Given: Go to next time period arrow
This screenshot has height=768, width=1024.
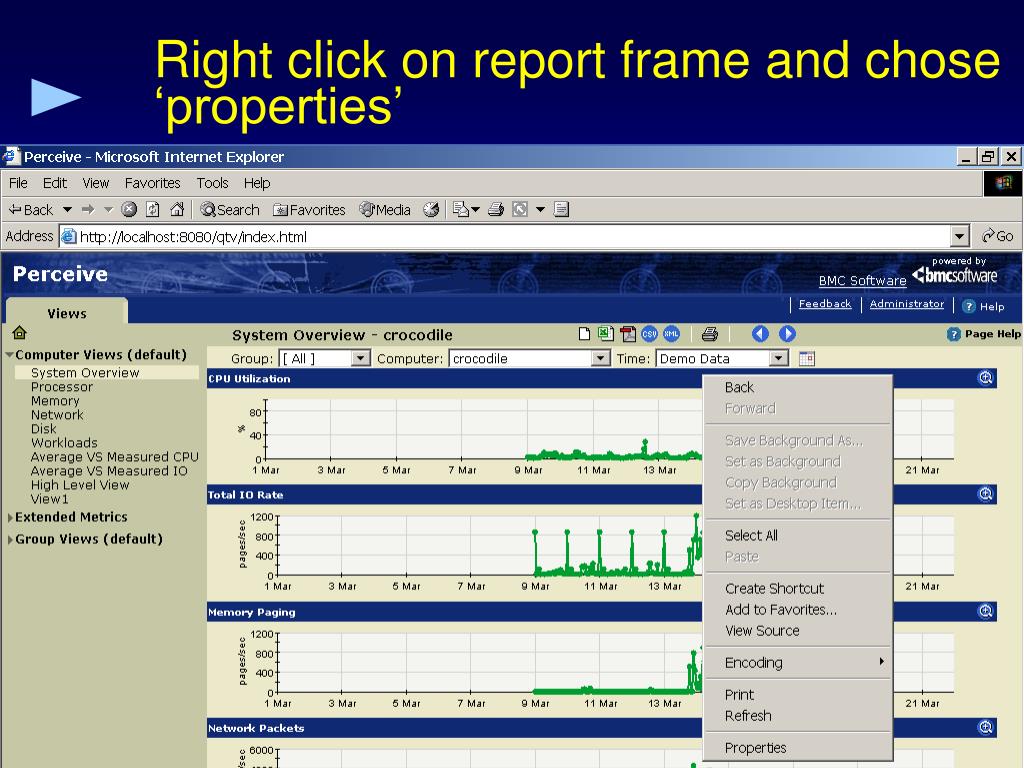Looking at the screenshot, I should click(788, 334).
